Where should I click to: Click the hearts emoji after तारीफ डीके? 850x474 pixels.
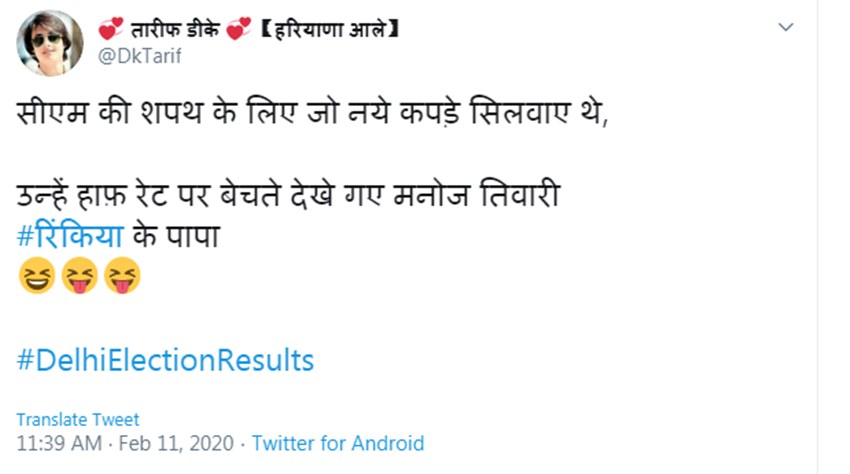238,30
